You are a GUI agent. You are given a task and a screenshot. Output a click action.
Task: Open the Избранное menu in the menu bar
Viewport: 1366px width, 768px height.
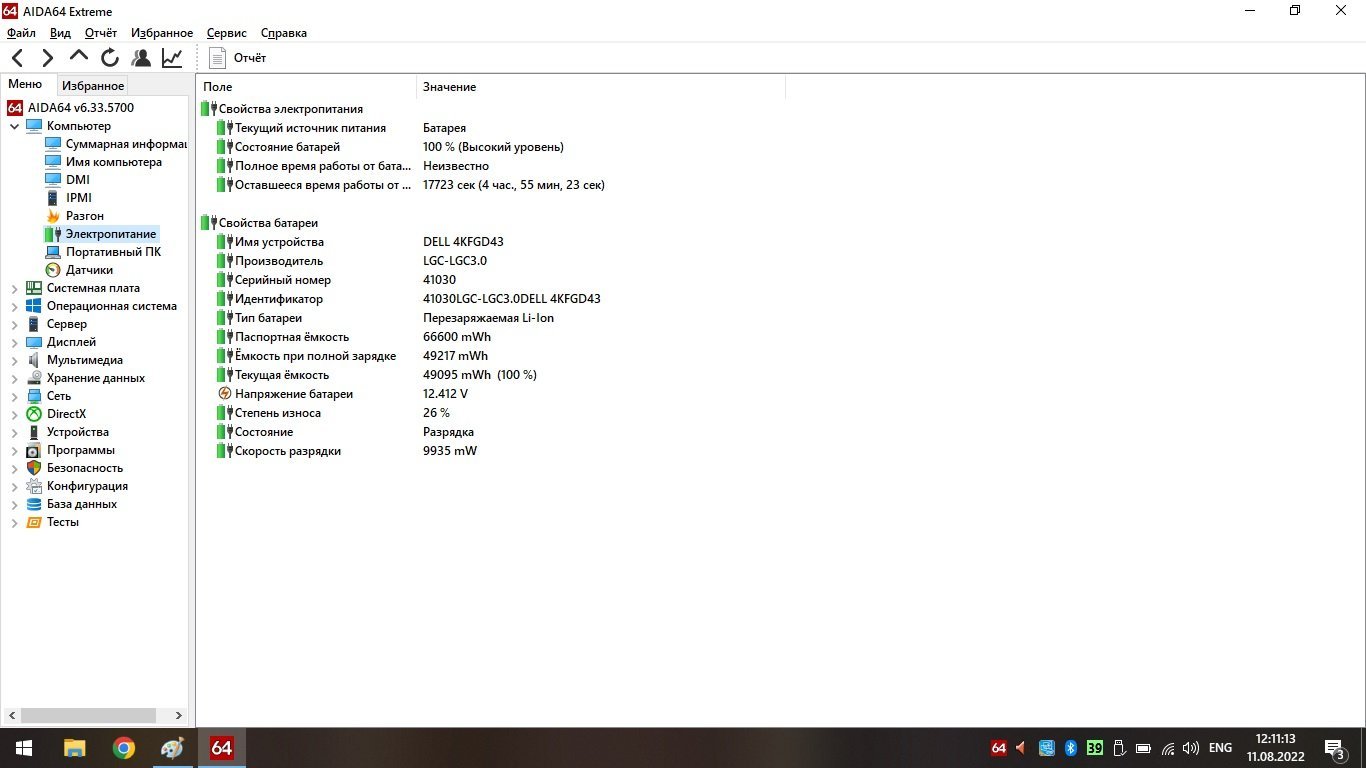162,33
